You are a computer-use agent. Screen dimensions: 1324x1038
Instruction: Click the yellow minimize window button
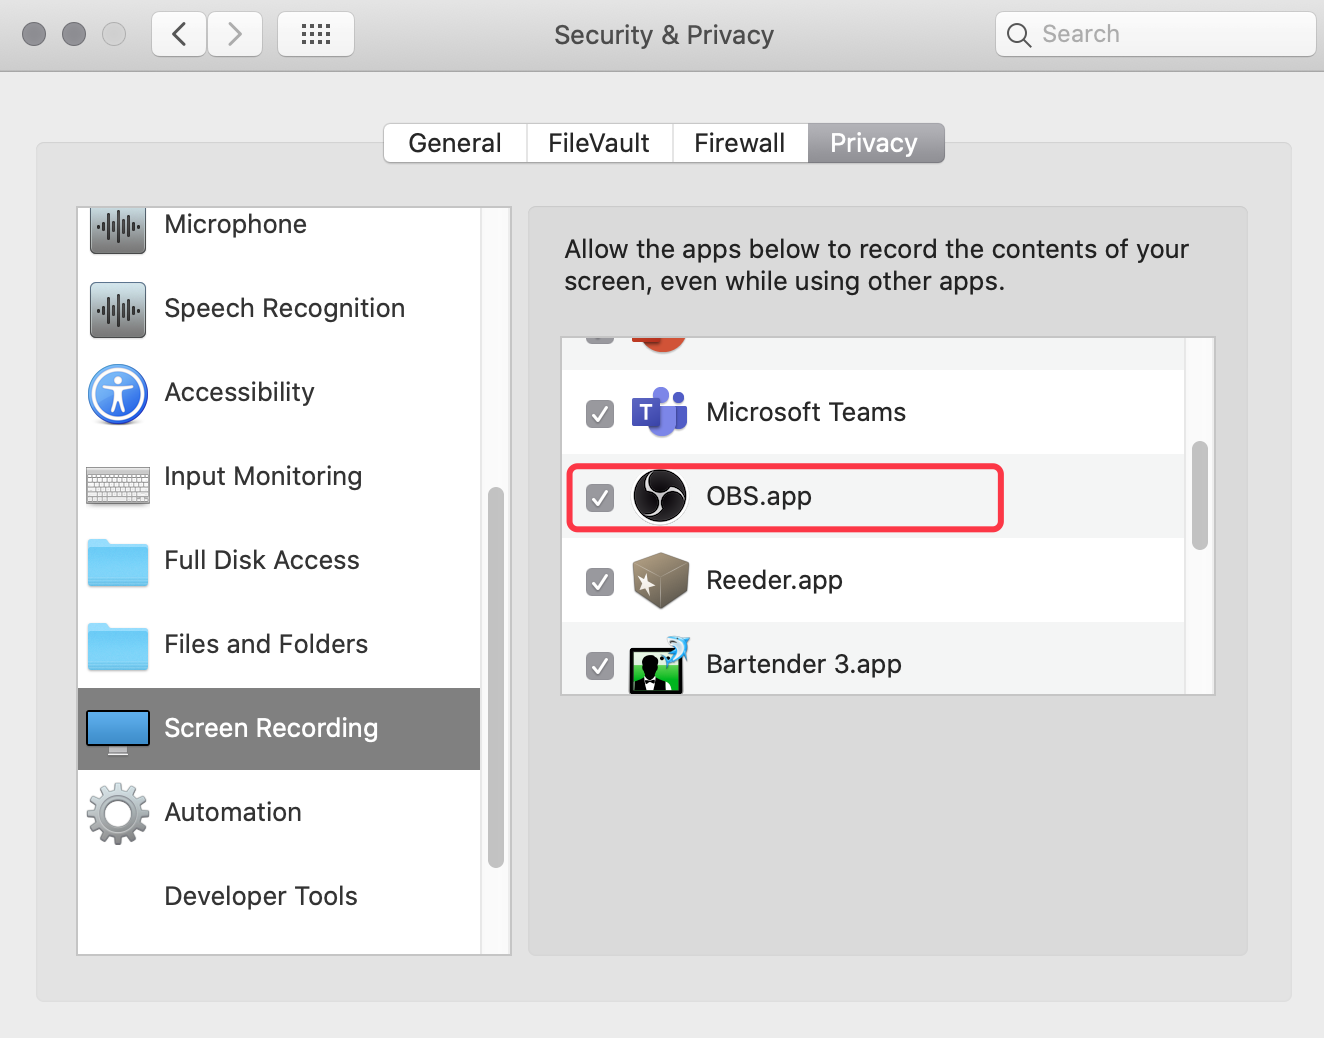tap(74, 34)
